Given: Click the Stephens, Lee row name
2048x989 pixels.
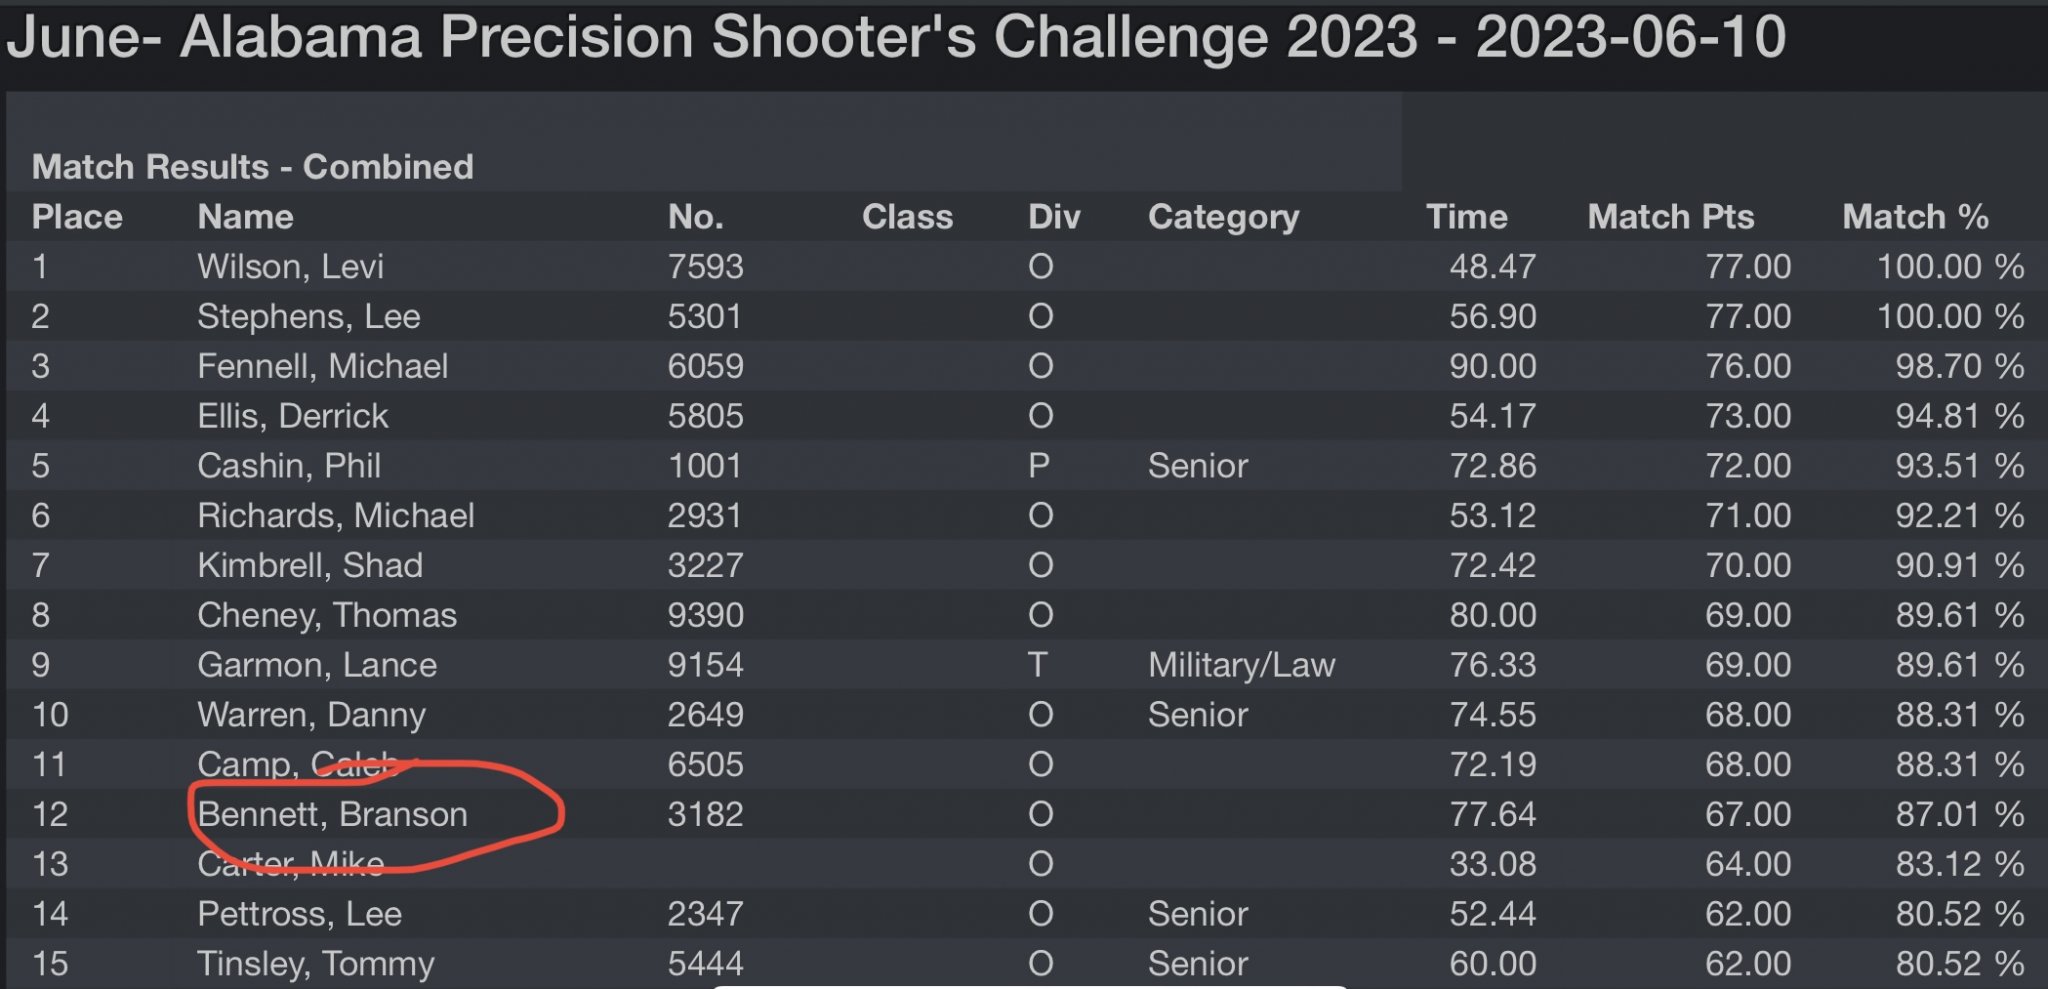Looking at the screenshot, I should click(308, 317).
